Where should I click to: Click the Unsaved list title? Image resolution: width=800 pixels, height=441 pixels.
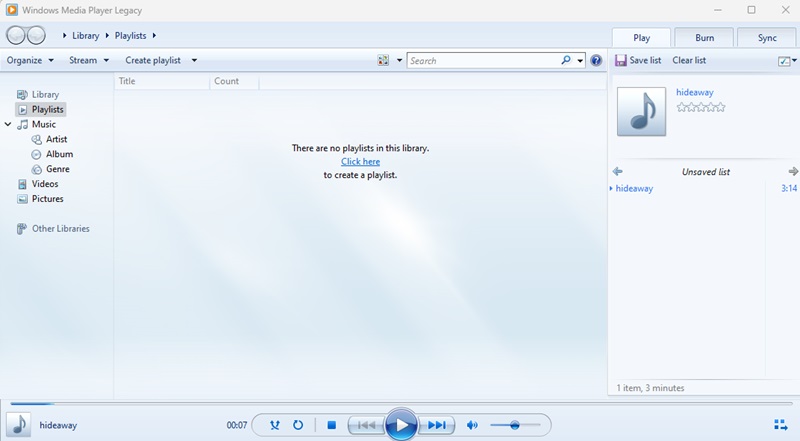tap(706, 172)
